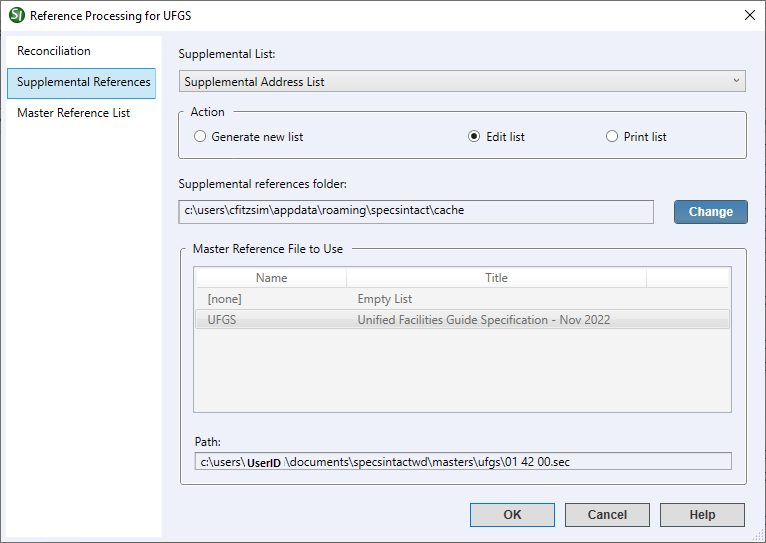
Task: Open the Supplemental List dropdown
Action: click(462, 82)
